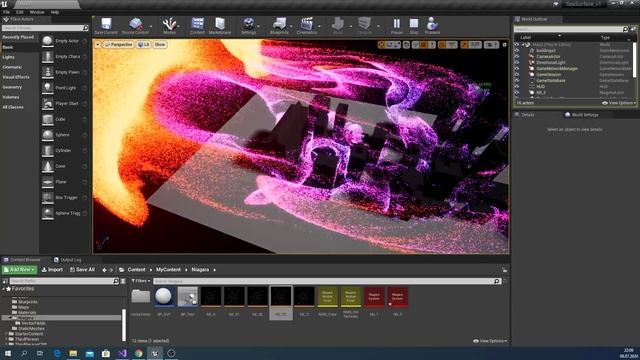
Task: Open Visual Studio from the taskbar
Action: click(x=122, y=353)
